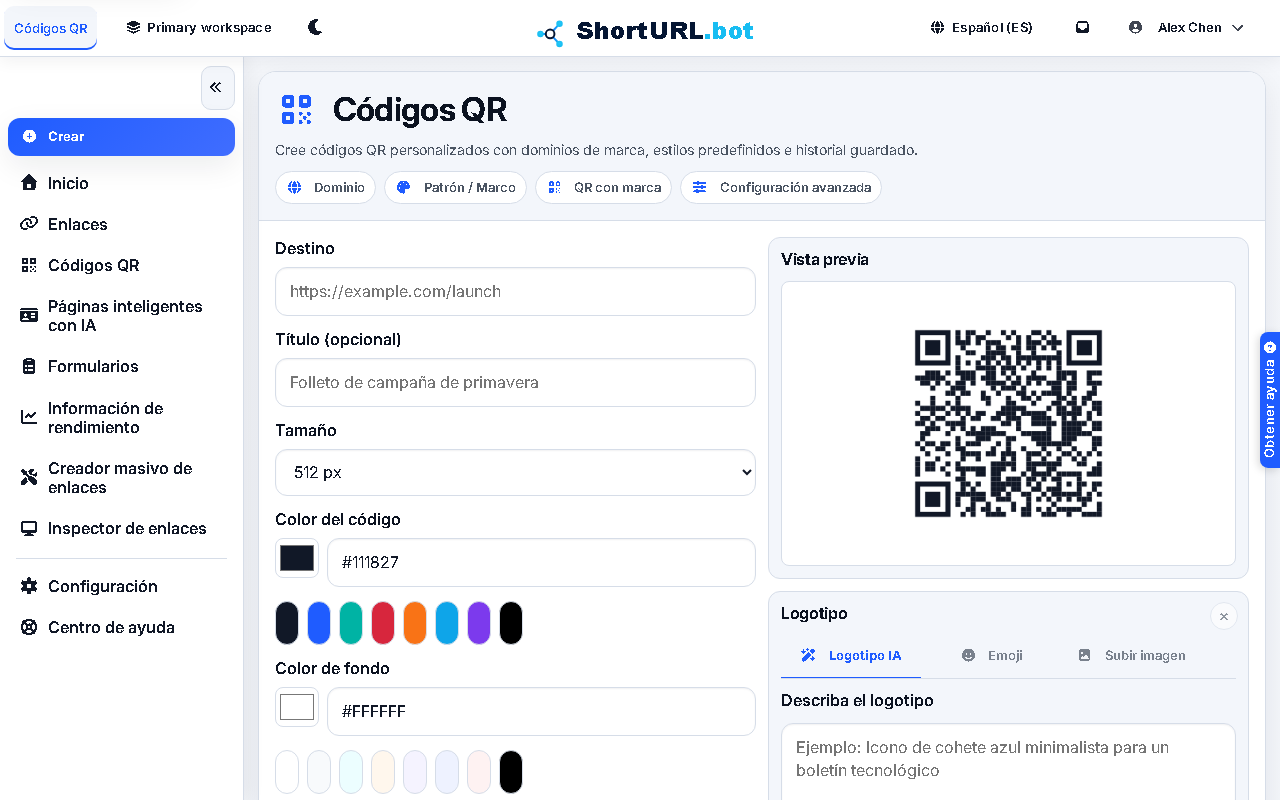Viewport: 1280px width, 800px height.
Task: Pick the sky blue code color swatch
Action: click(447, 623)
